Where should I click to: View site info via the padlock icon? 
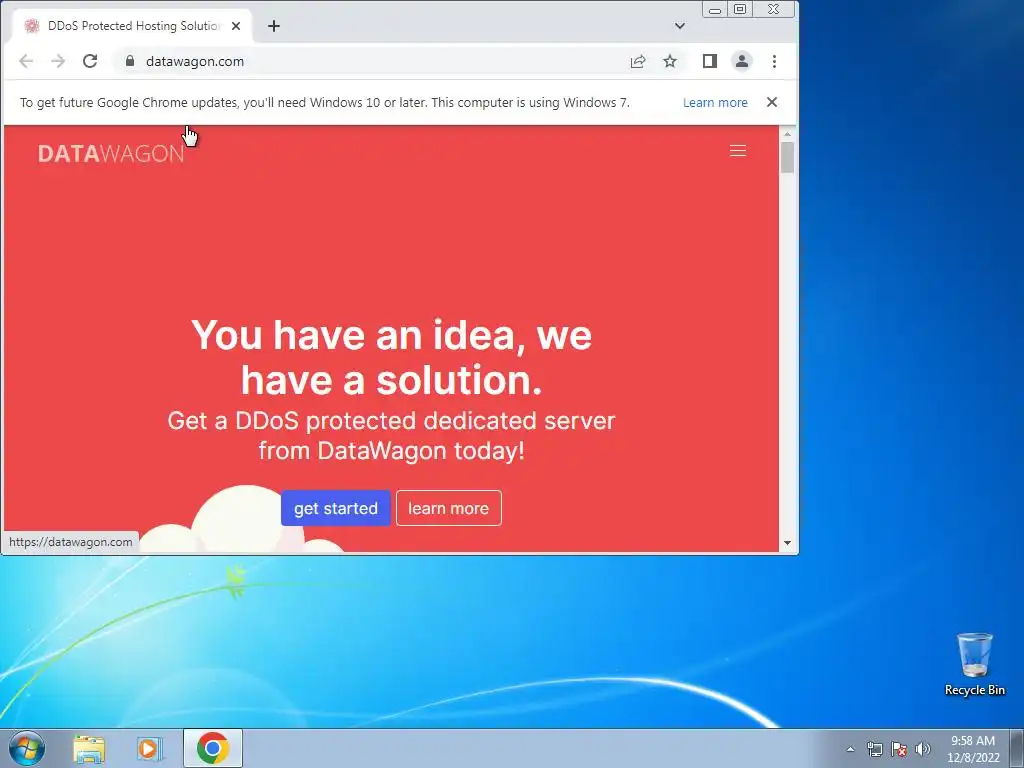click(x=130, y=61)
